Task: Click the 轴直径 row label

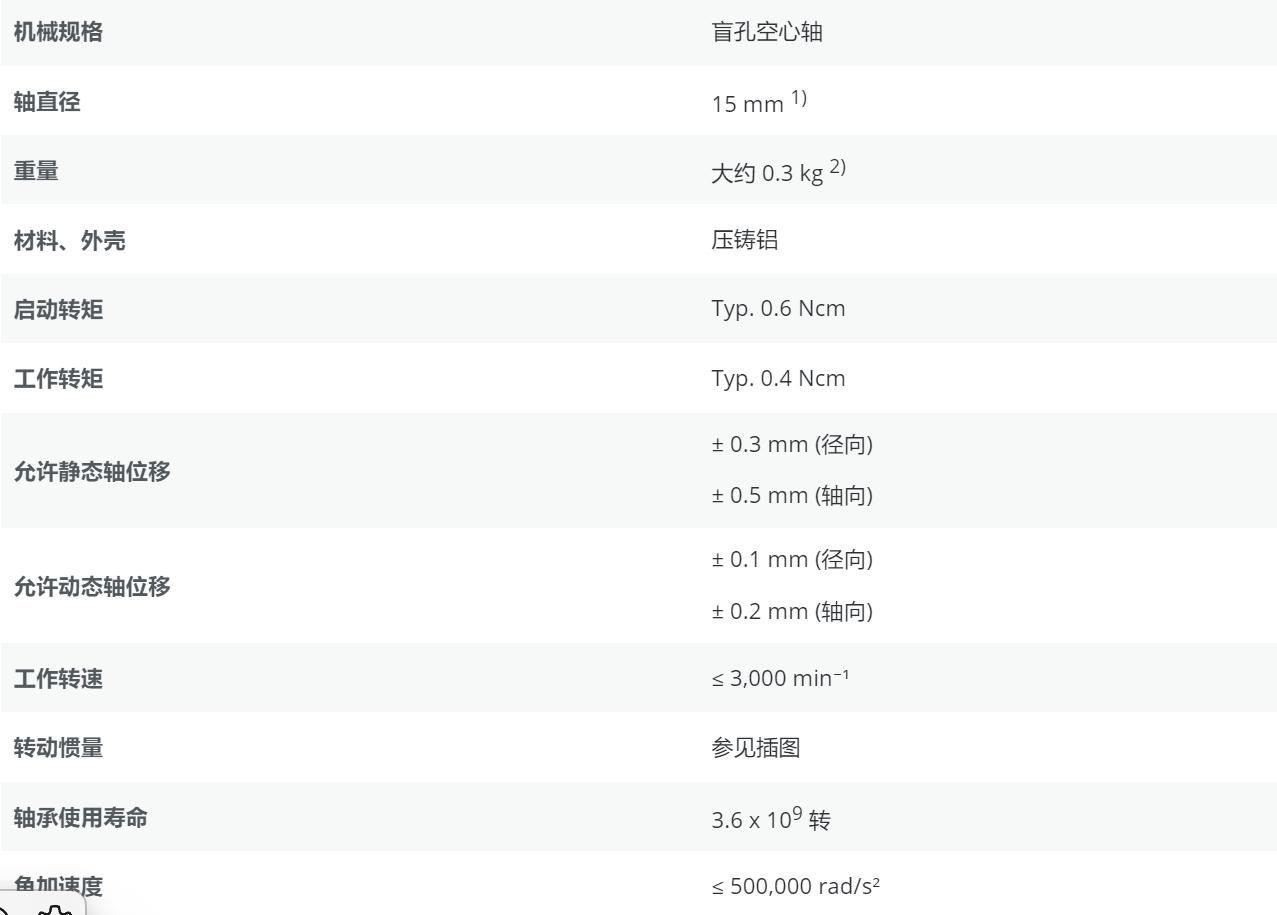Action: (47, 102)
